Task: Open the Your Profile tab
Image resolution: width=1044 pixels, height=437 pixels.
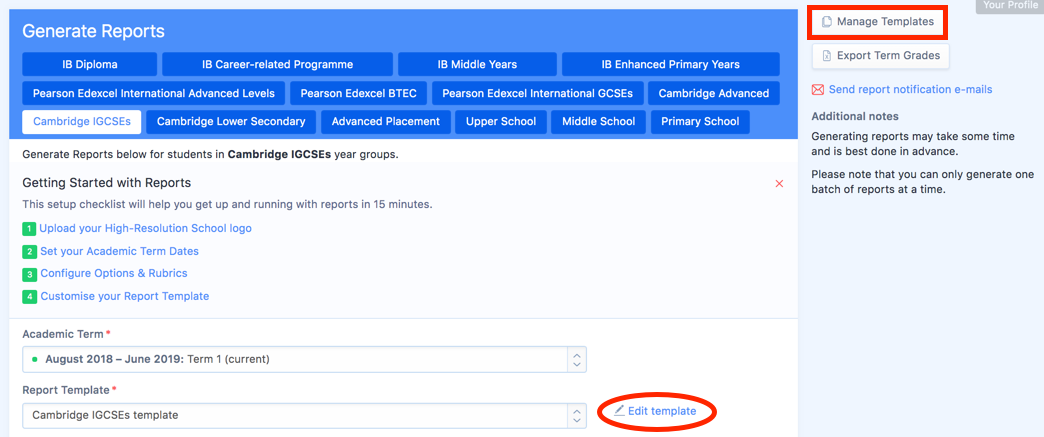Action: (1009, 5)
